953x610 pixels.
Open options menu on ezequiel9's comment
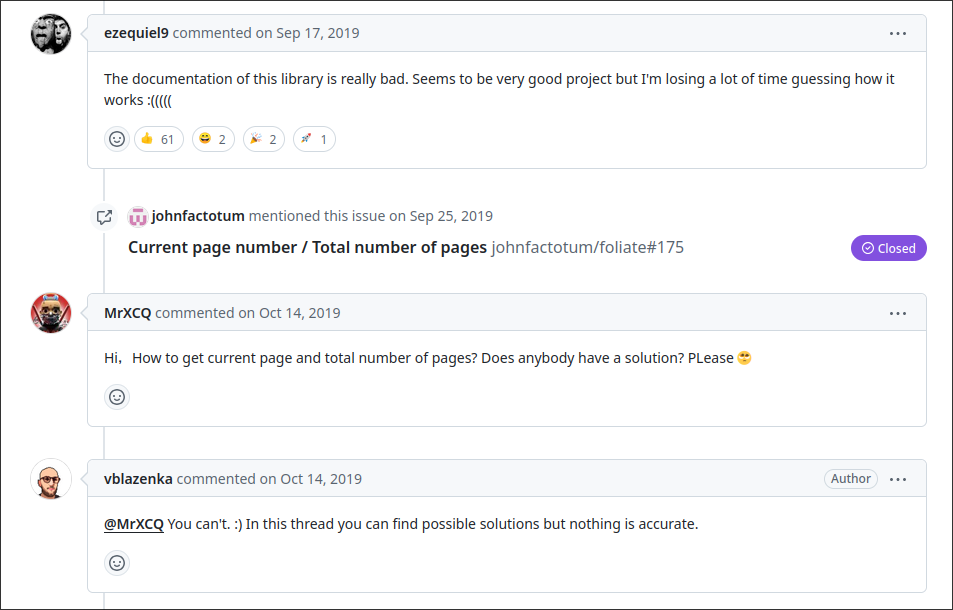pos(898,33)
